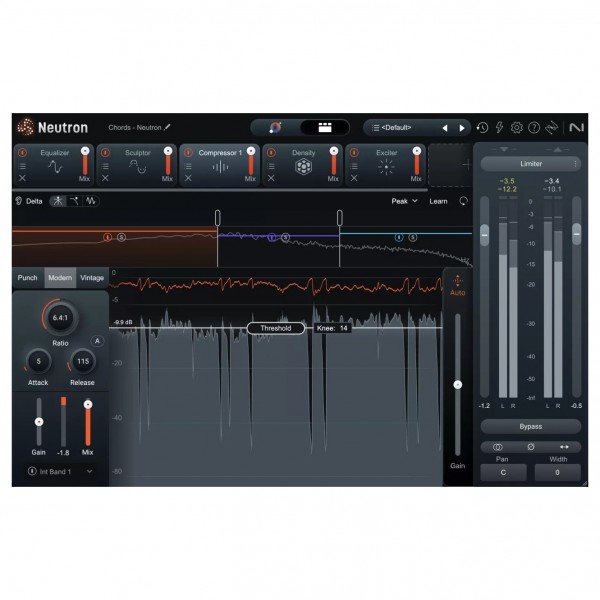Toggle the Equalizer module power button
The image size is (600, 600).
click(x=23, y=153)
